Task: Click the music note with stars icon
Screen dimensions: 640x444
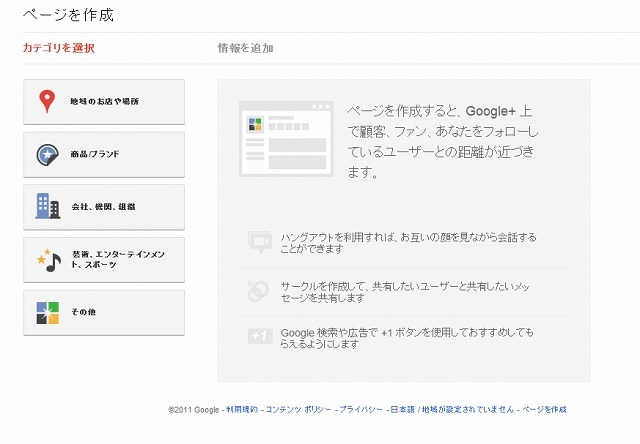Action: click(49, 260)
